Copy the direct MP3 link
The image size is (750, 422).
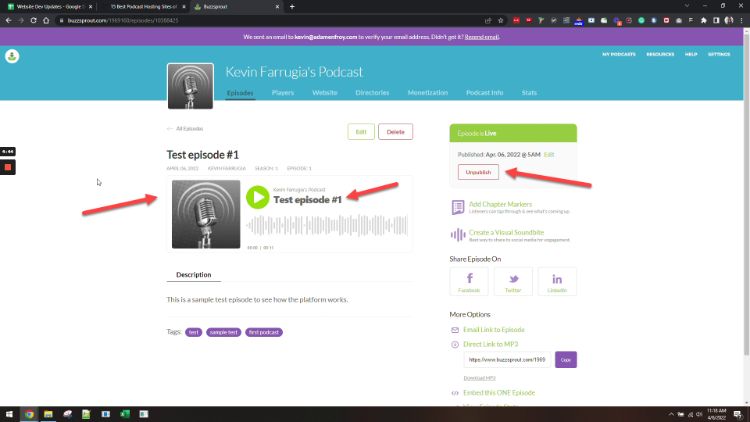point(565,360)
